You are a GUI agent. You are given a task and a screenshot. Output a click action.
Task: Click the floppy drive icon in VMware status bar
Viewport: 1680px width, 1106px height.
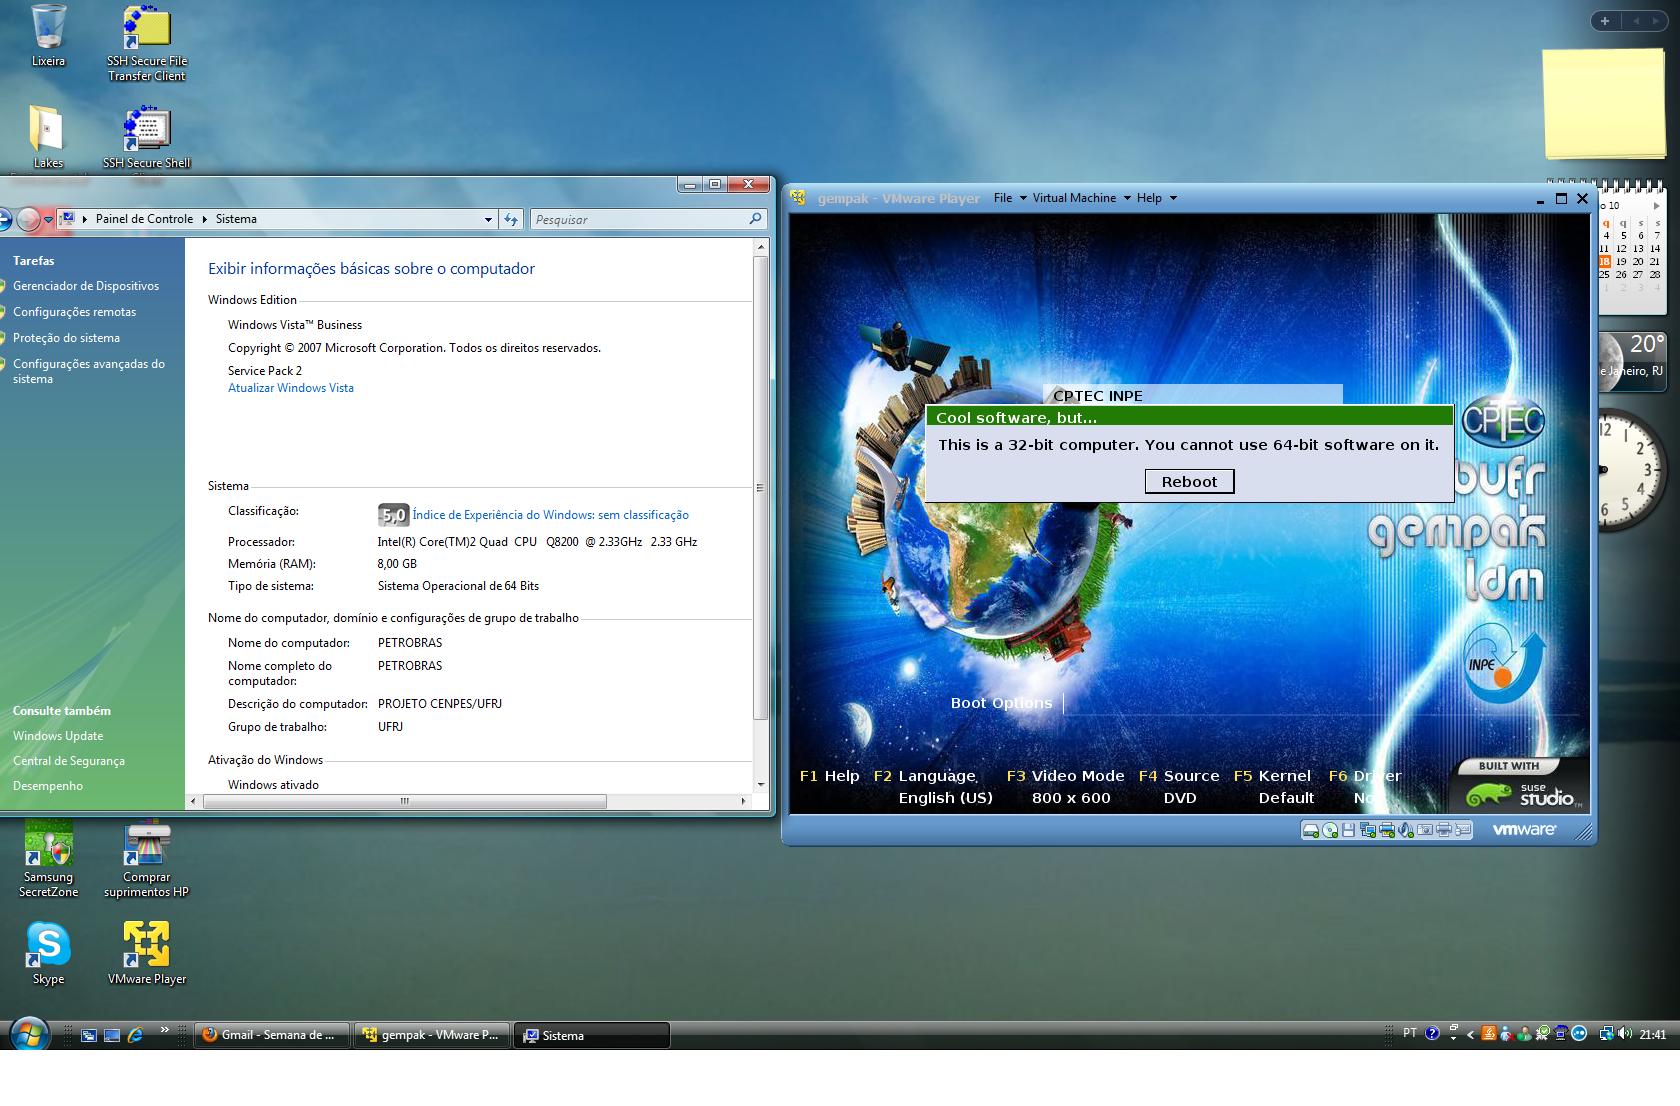coord(1348,830)
